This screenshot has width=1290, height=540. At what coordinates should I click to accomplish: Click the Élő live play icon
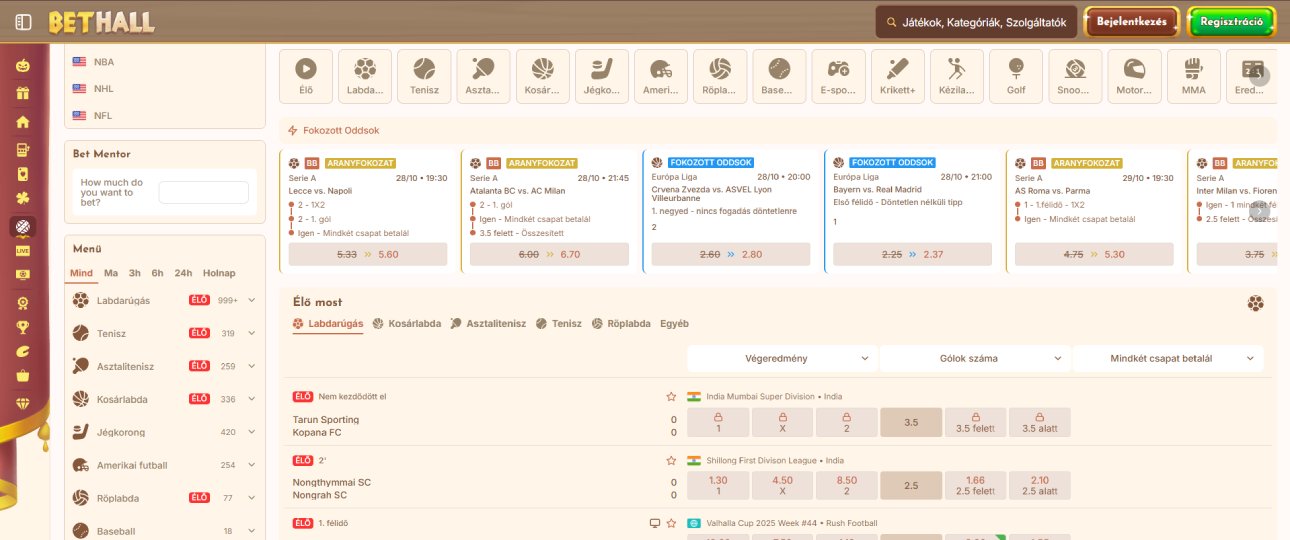tap(306, 76)
